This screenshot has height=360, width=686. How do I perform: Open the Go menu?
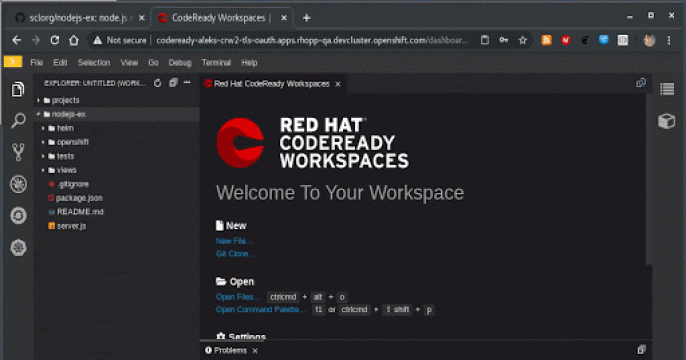pyautogui.click(x=153, y=63)
